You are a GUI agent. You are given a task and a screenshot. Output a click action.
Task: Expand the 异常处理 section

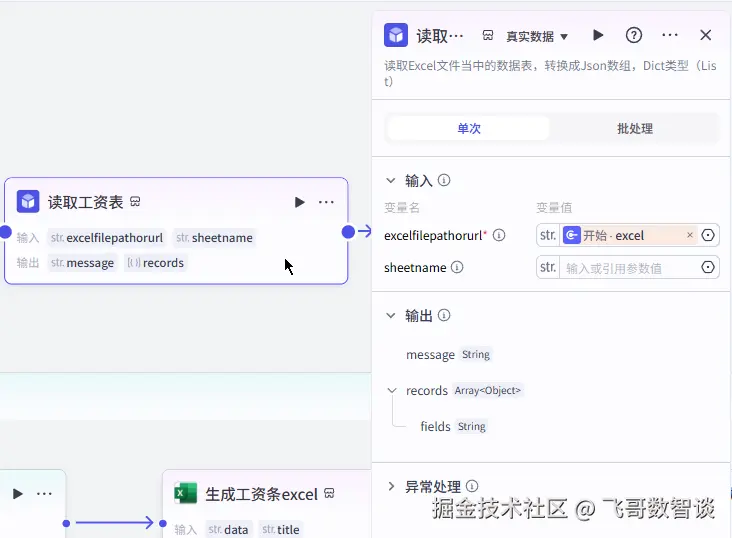(x=391, y=486)
